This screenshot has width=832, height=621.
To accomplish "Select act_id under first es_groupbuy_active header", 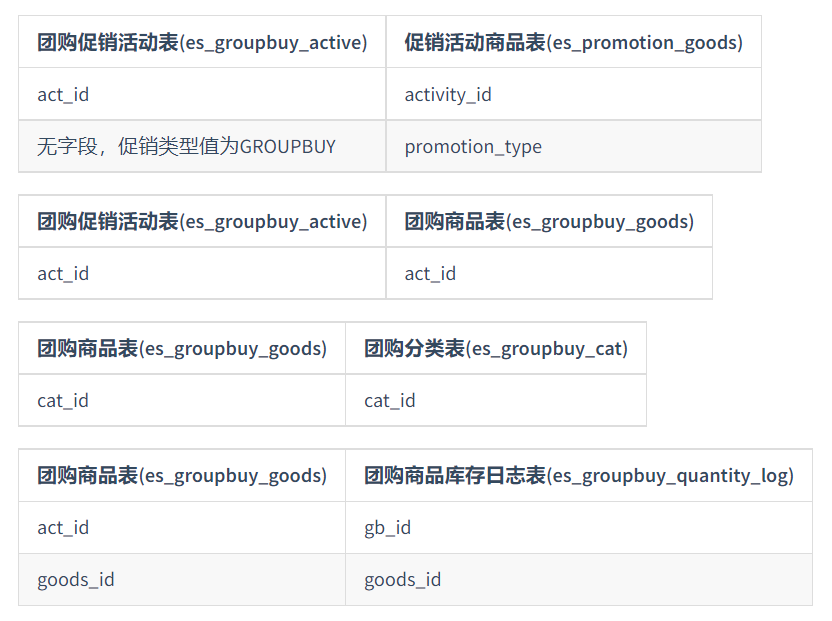I will (x=202, y=94).
